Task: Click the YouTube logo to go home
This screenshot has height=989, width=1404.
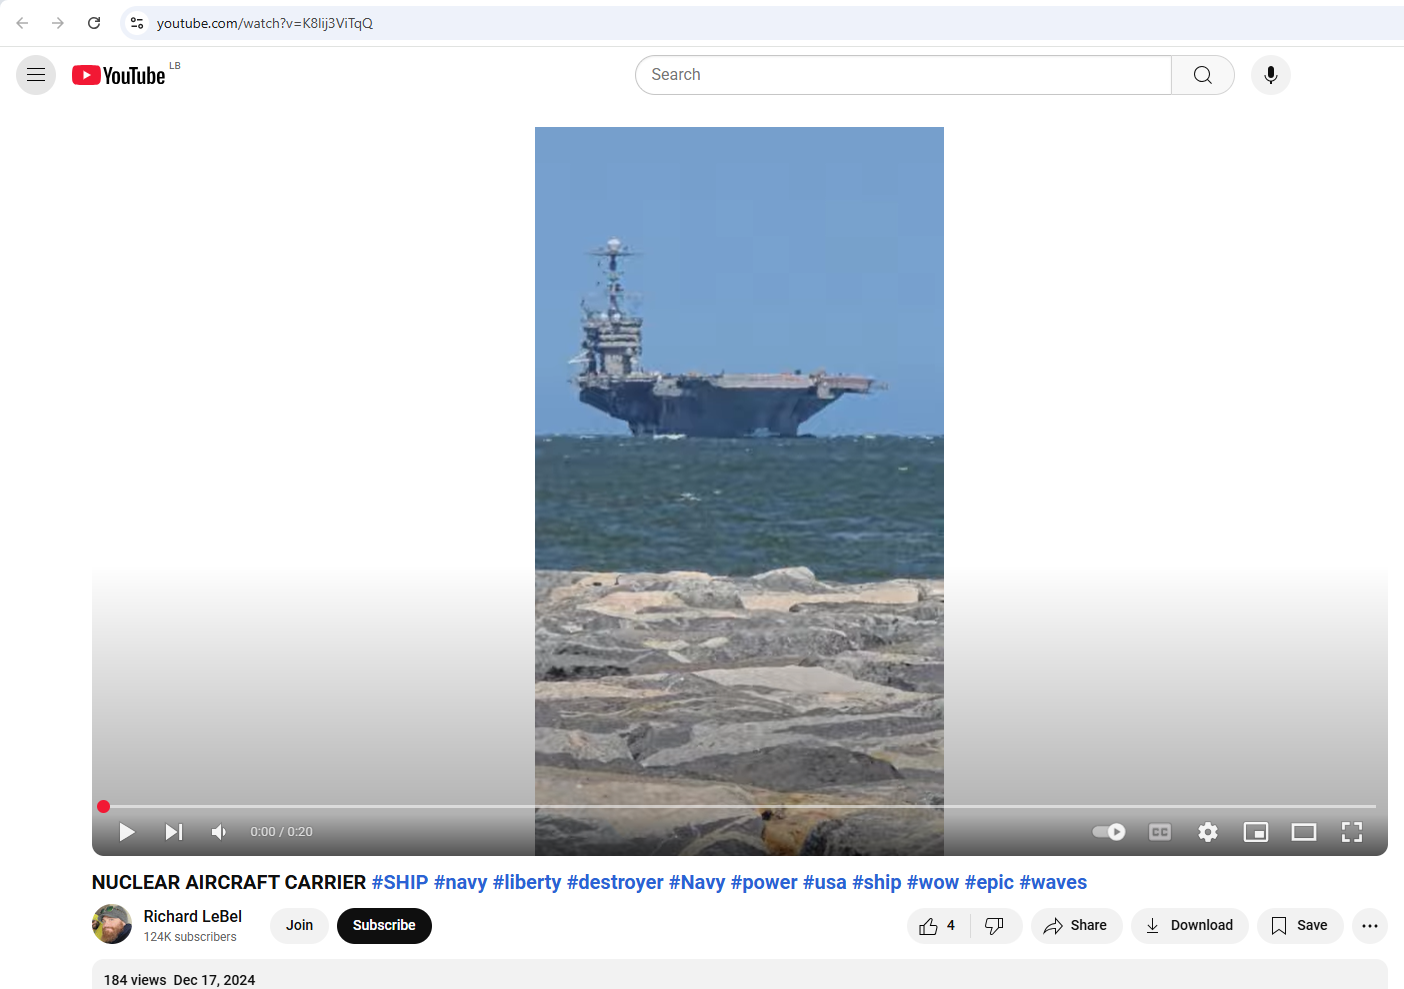Action: point(119,76)
